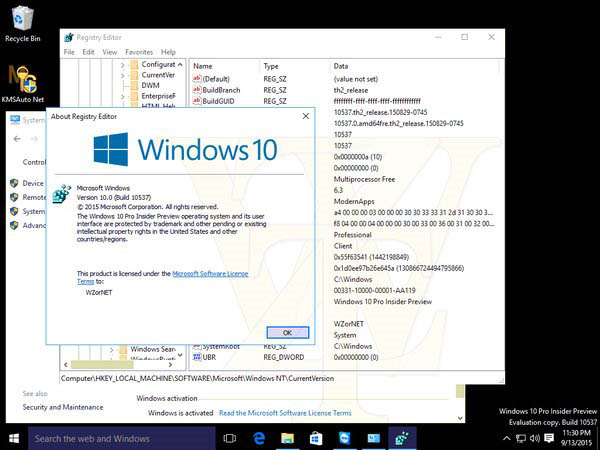The height and width of the screenshot is (450, 600).
Task: Launch Microsoft Edge from the taskbar
Action: 258,438
